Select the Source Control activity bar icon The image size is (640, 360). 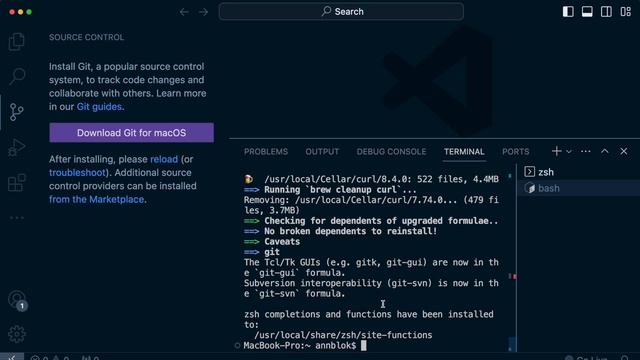(17, 111)
